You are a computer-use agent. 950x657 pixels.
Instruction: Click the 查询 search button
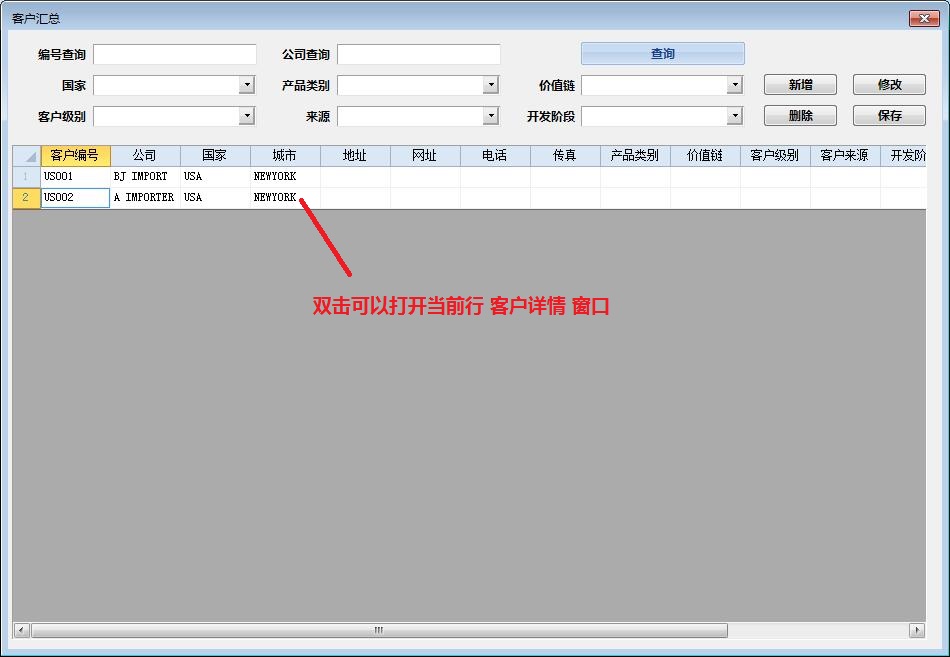pos(662,54)
